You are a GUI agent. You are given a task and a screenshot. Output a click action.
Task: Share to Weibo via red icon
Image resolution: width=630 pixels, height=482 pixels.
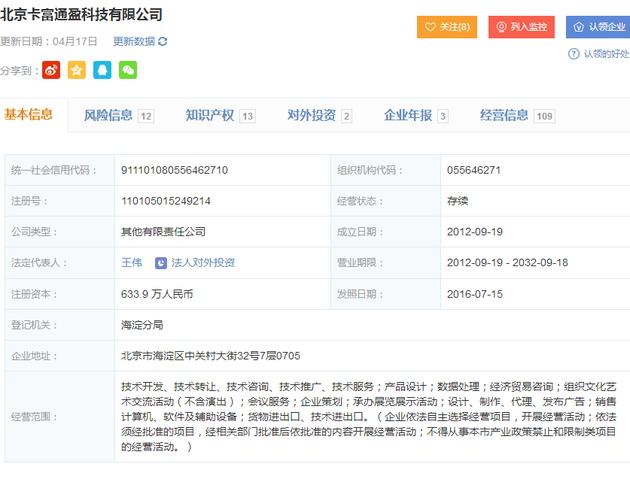[x=51, y=70]
